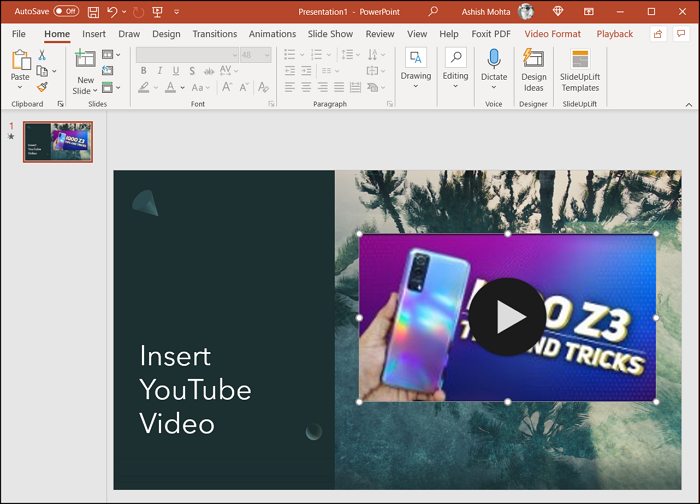Select slide 1 thumbnail

pyautogui.click(x=58, y=142)
